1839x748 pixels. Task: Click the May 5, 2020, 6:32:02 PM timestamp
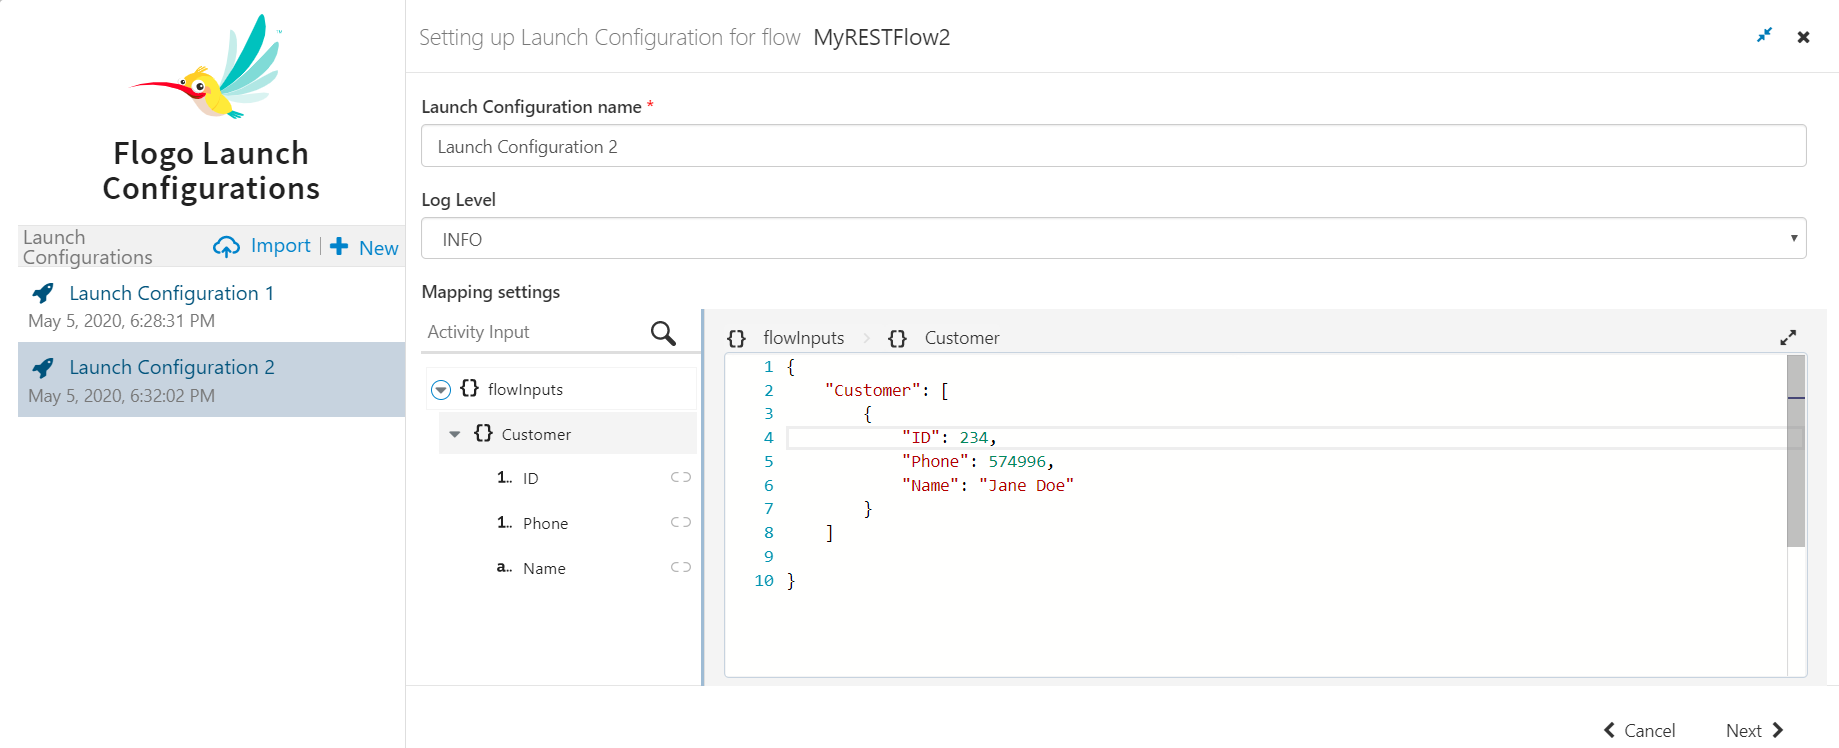(x=121, y=396)
